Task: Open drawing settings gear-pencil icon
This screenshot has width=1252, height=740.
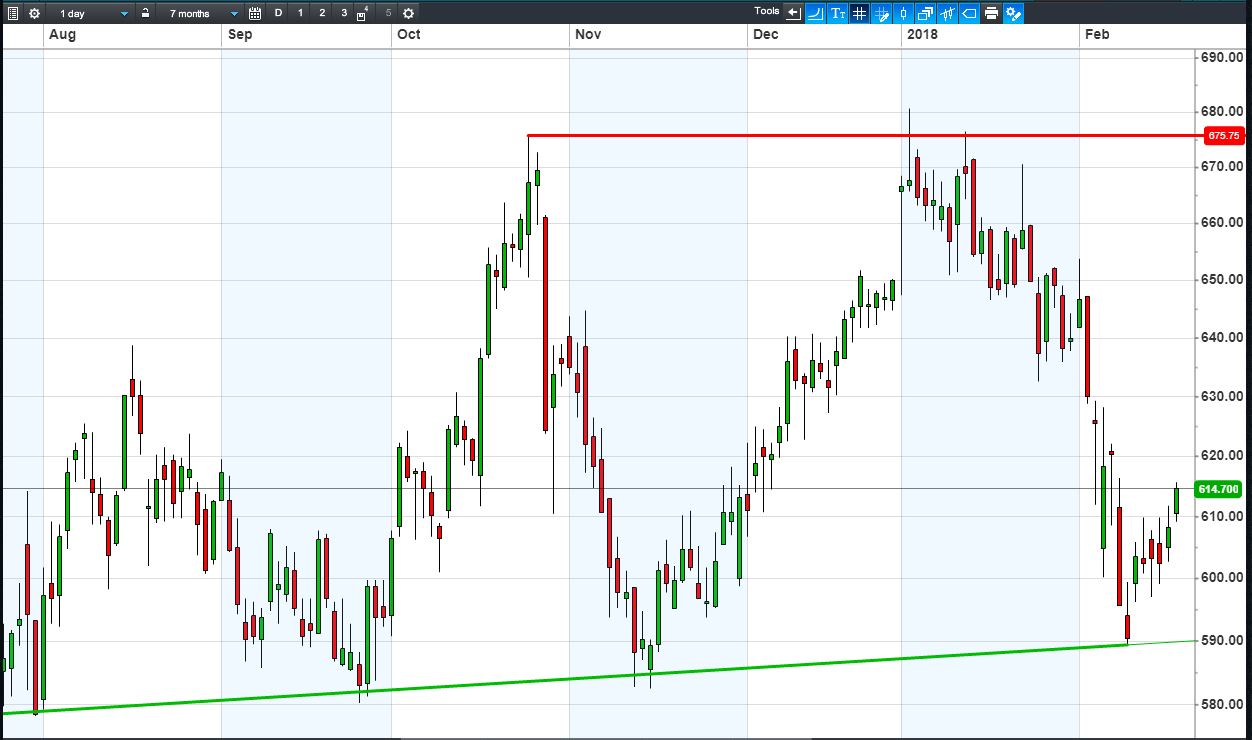Action: (1013, 13)
